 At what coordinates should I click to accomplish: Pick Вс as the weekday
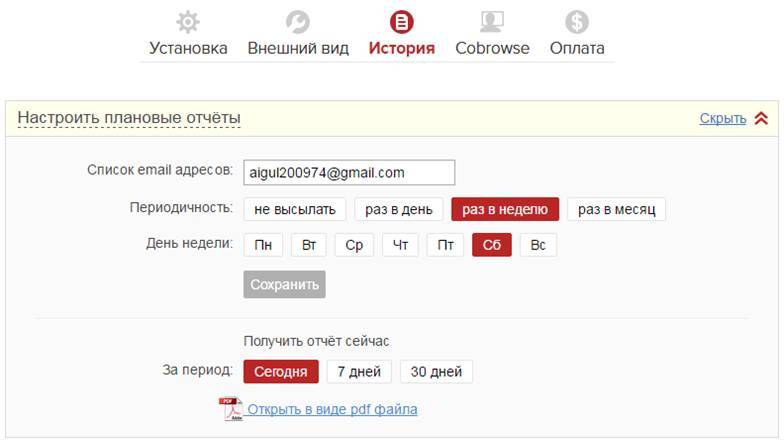coord(538,245)
